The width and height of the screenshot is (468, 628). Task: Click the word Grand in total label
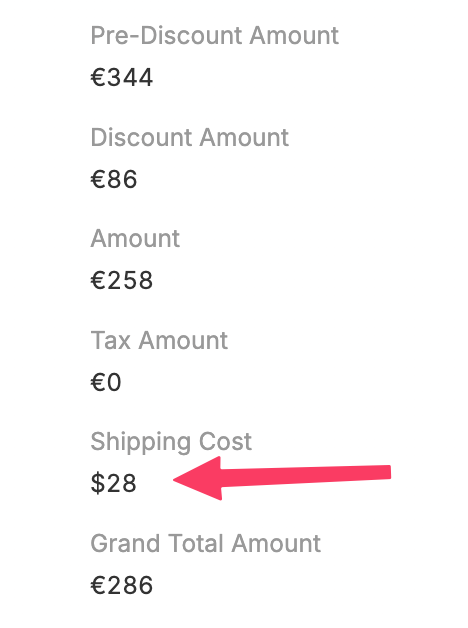coord(125,543)
